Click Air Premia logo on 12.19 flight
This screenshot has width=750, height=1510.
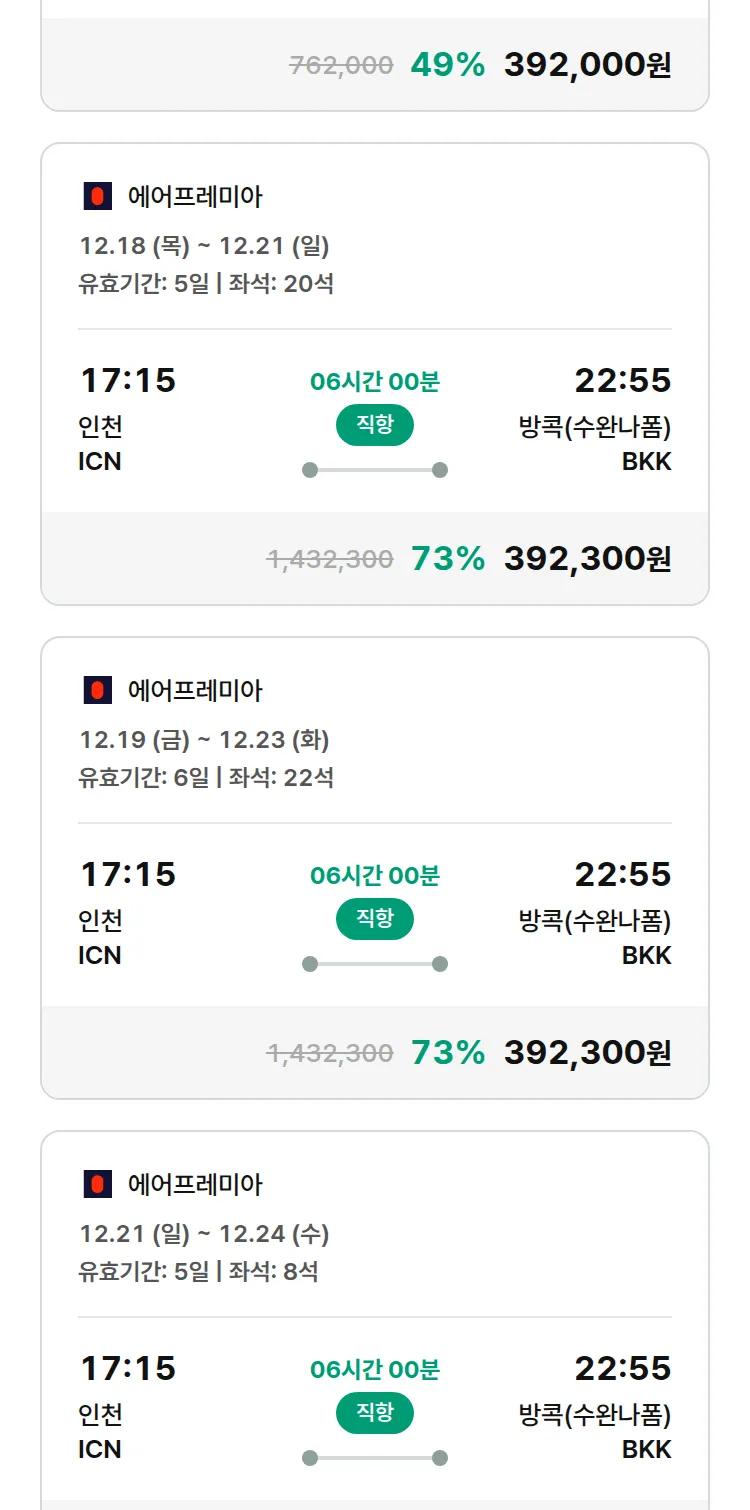click(97, 690)
